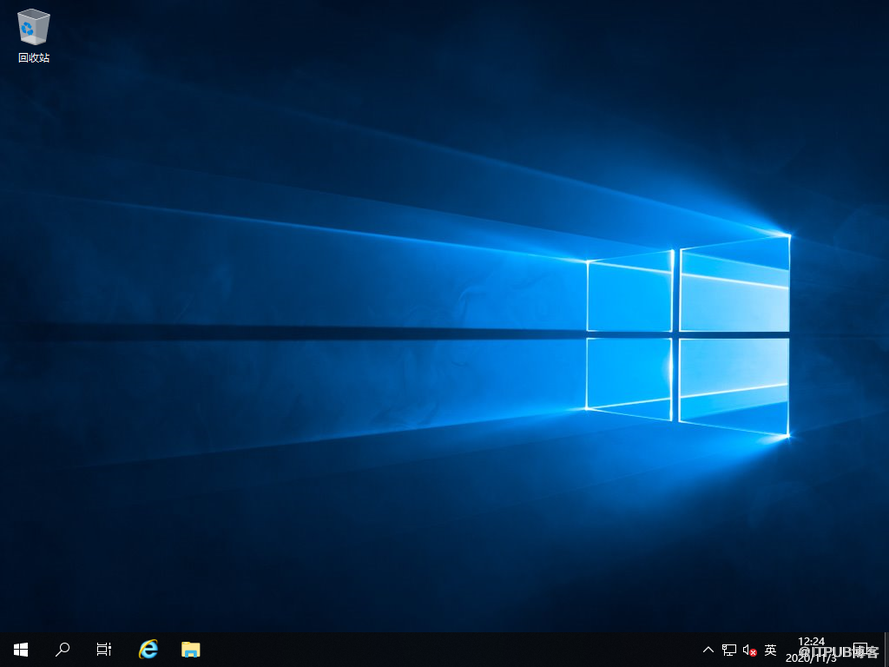Click the empty middle area of the taskbar
The height and width of the screenshot is (667, 889).
pos(450,650)
